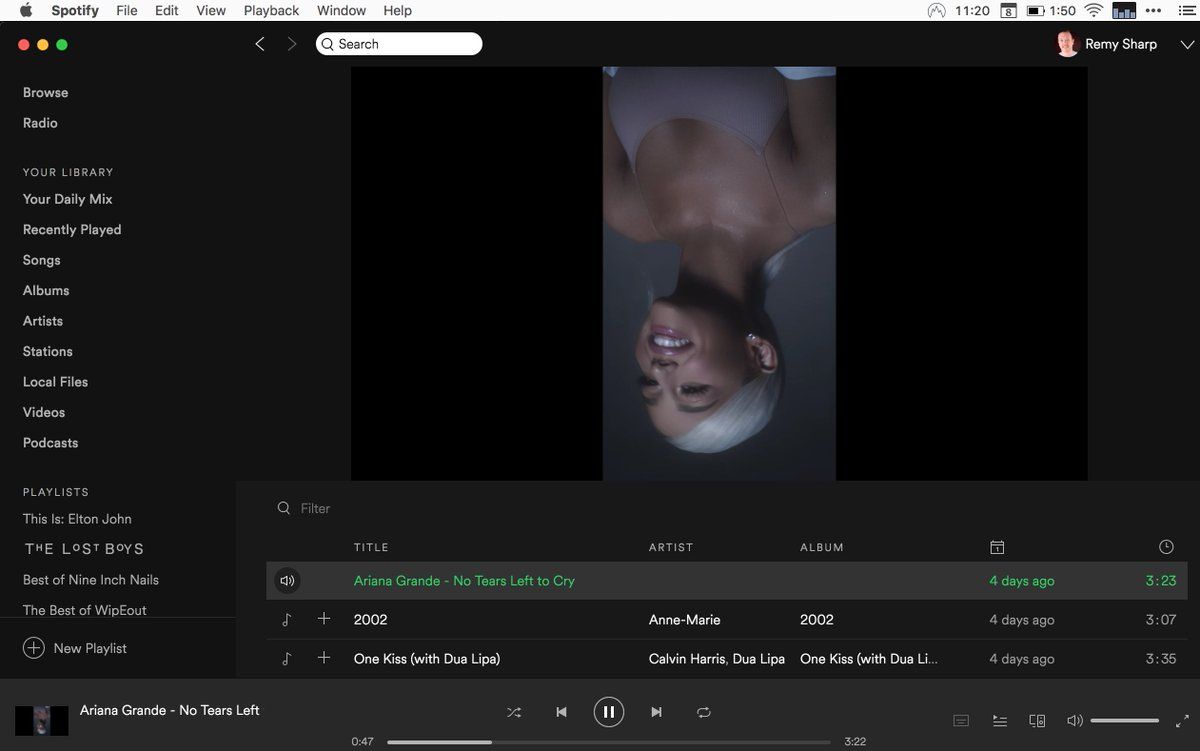Add 2002 to library with plus icon
This screenshot has width=1200, height=751.
click(x=324, y=619)
